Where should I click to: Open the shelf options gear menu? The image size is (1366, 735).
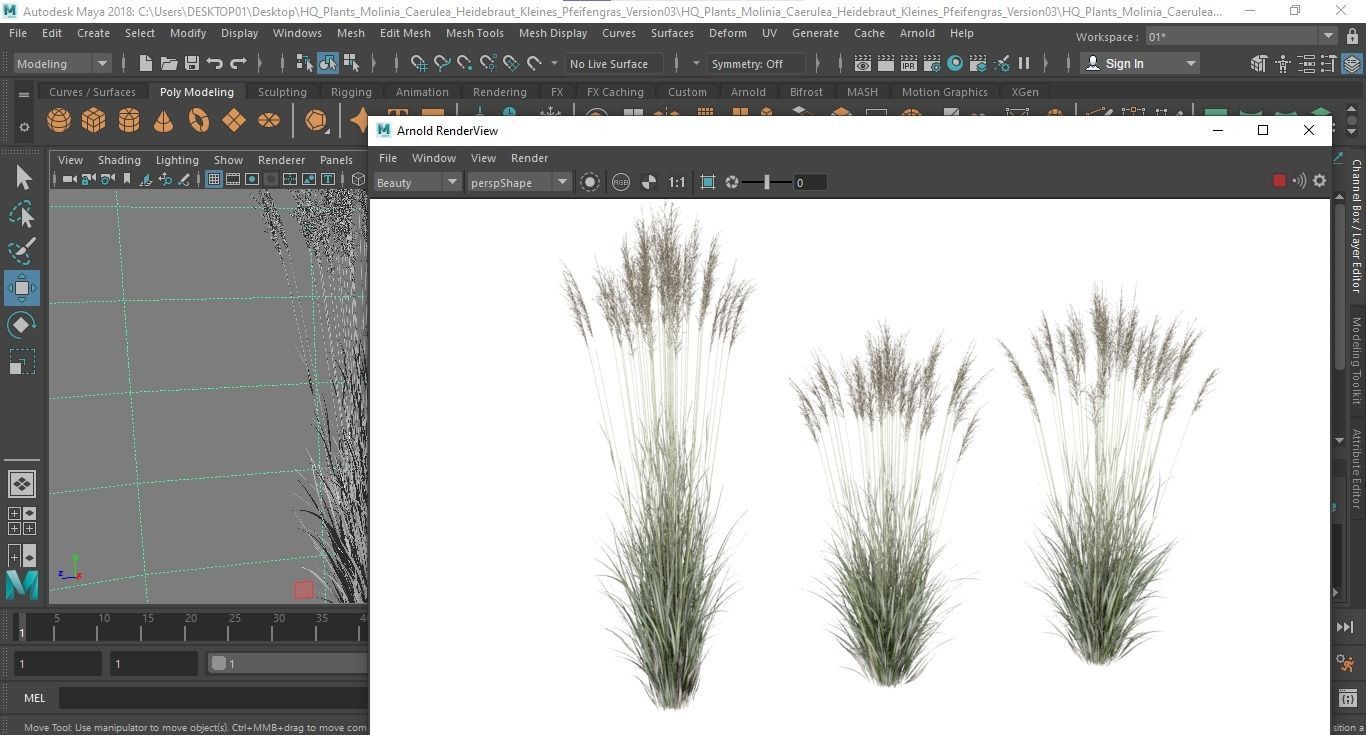pos(24,127)
